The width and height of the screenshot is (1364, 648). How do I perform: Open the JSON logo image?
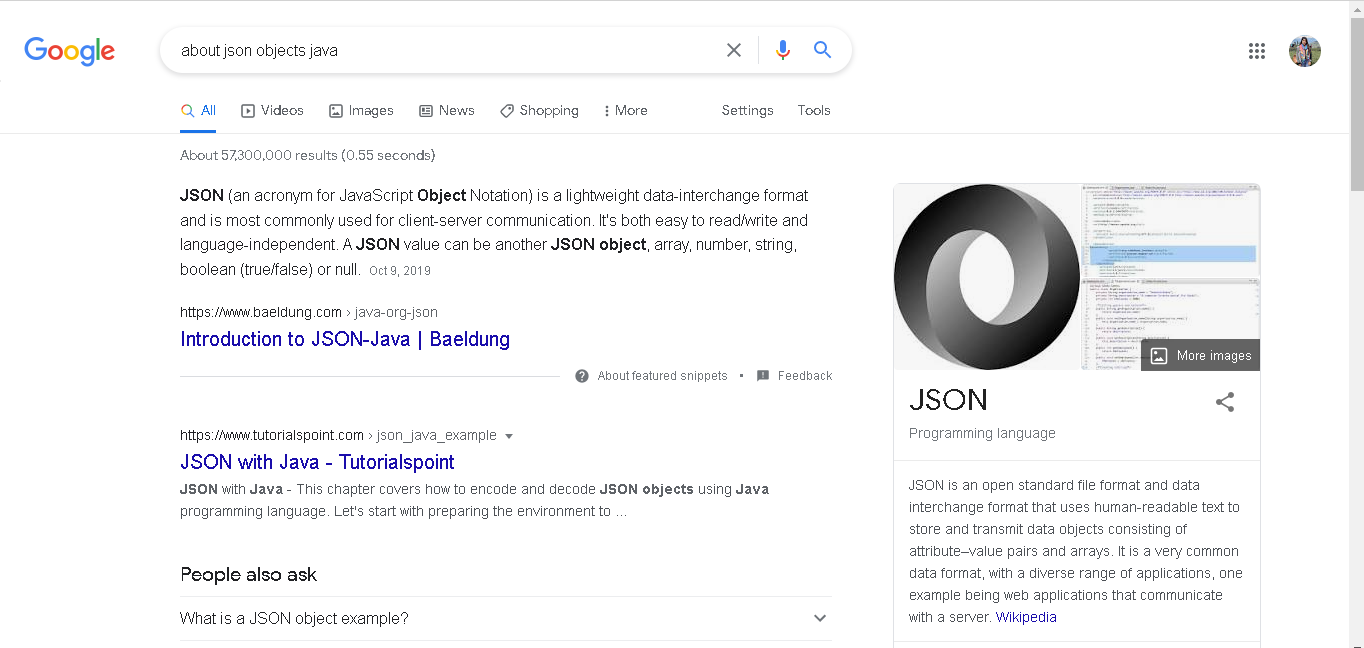987,277
